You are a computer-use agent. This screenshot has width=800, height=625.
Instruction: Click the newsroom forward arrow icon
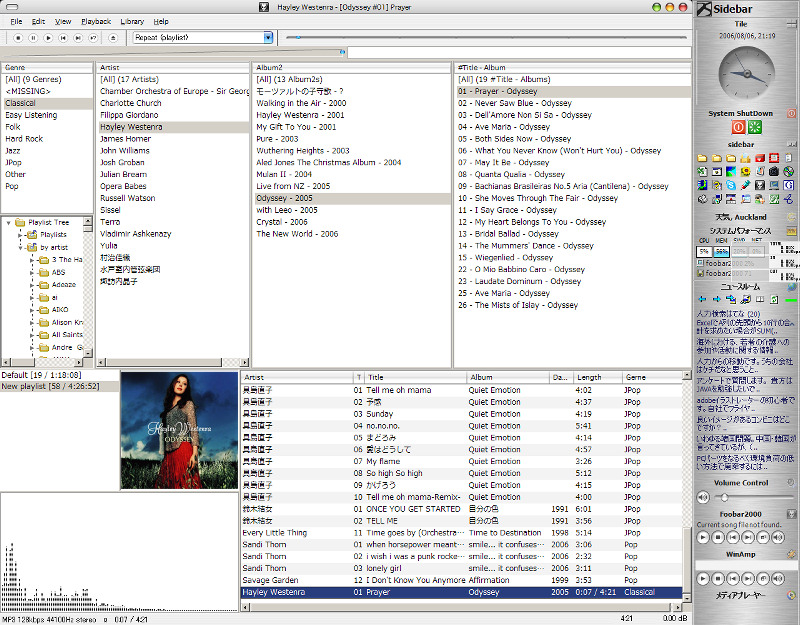click(717, 299)
